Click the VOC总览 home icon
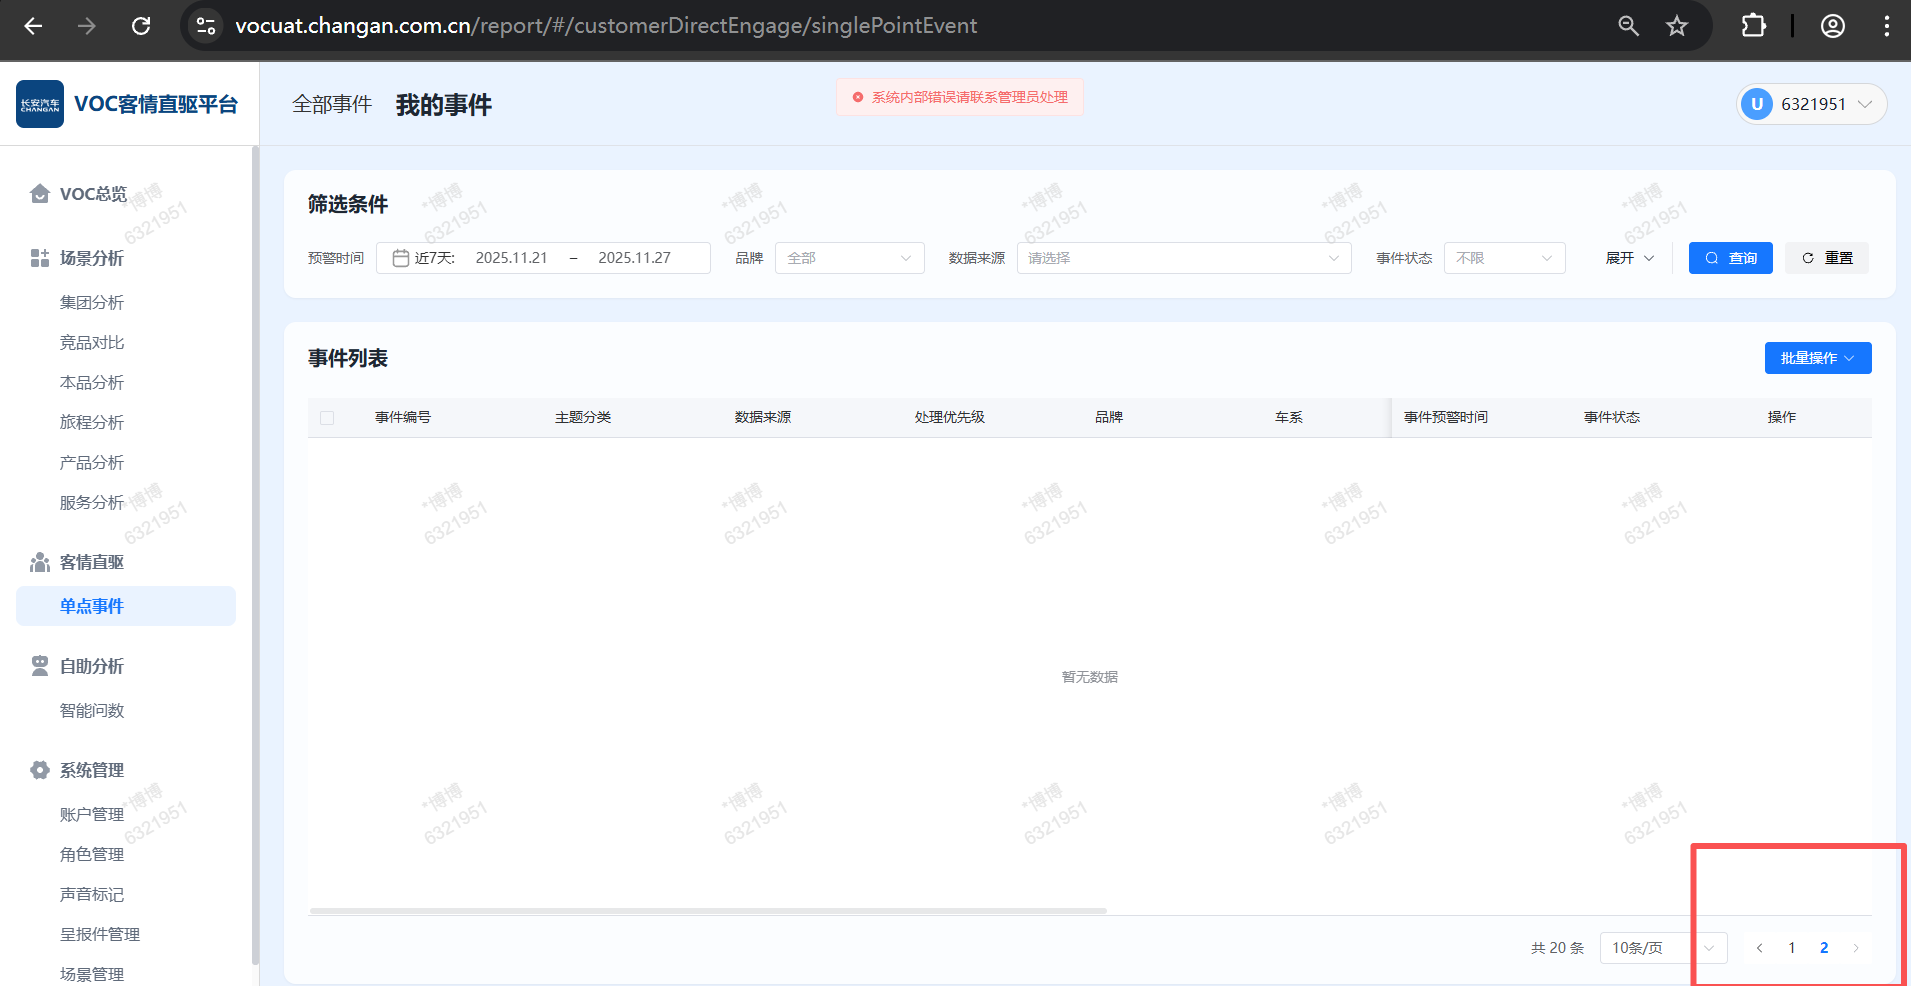Viewport: 1911px width, 986px height. [x=40, y=194]
